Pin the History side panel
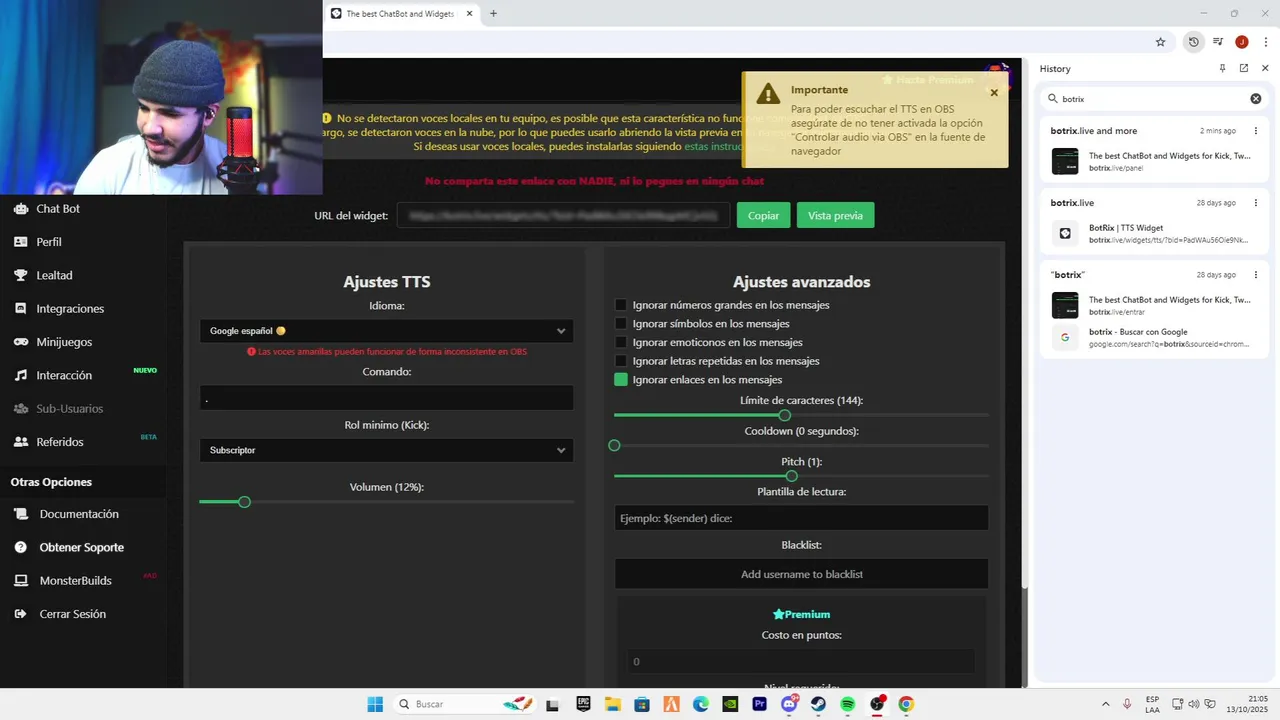1280x720 pixels. (1222, 68)
